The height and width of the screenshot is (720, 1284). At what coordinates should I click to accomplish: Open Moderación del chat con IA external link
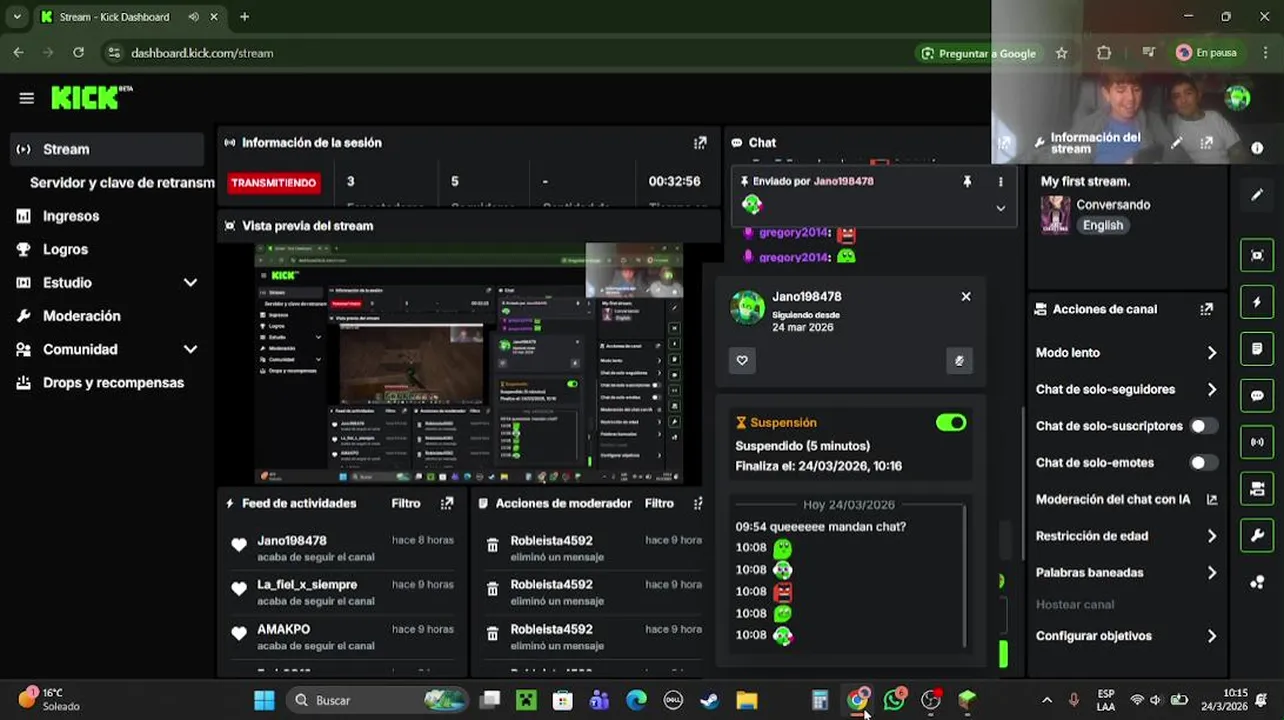click(1212, 499)
